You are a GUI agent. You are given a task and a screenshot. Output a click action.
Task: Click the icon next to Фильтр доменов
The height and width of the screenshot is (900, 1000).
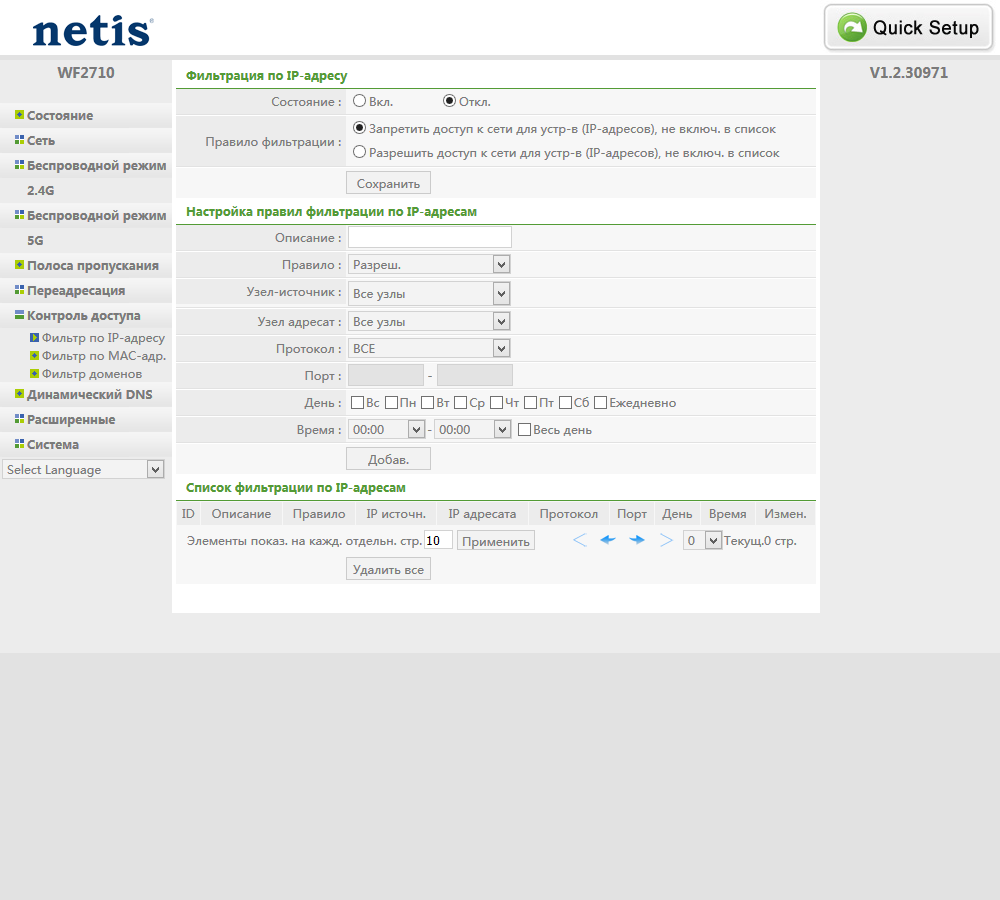pos(34,373)
